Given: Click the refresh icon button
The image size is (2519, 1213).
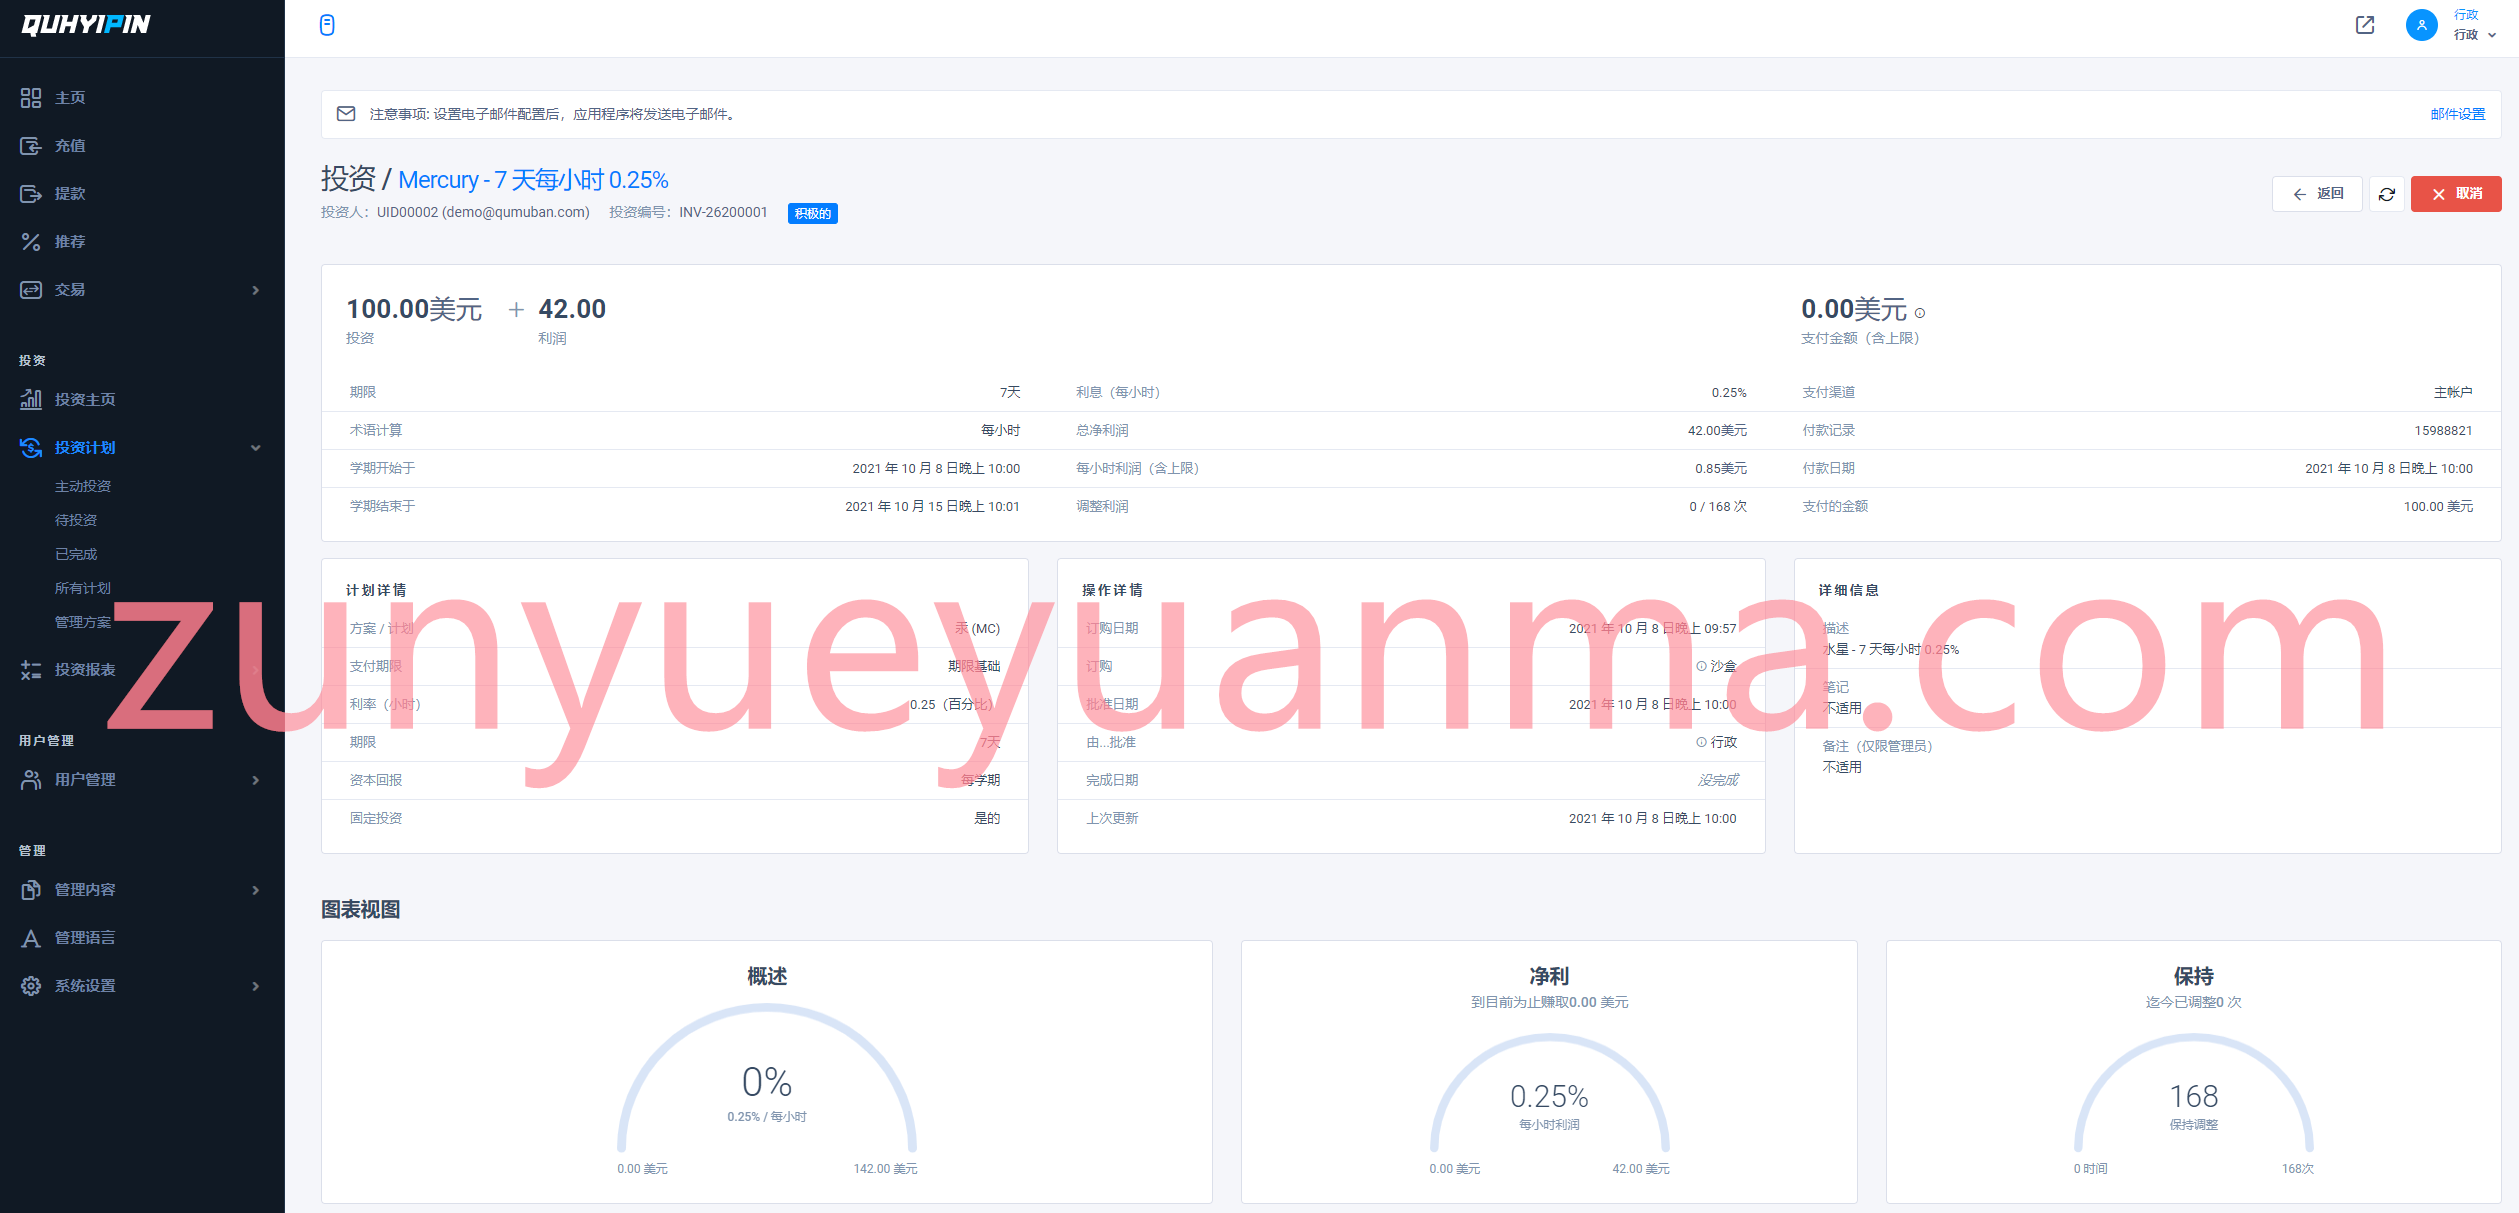Looking at the screenshot, I should pos(2386,194).
